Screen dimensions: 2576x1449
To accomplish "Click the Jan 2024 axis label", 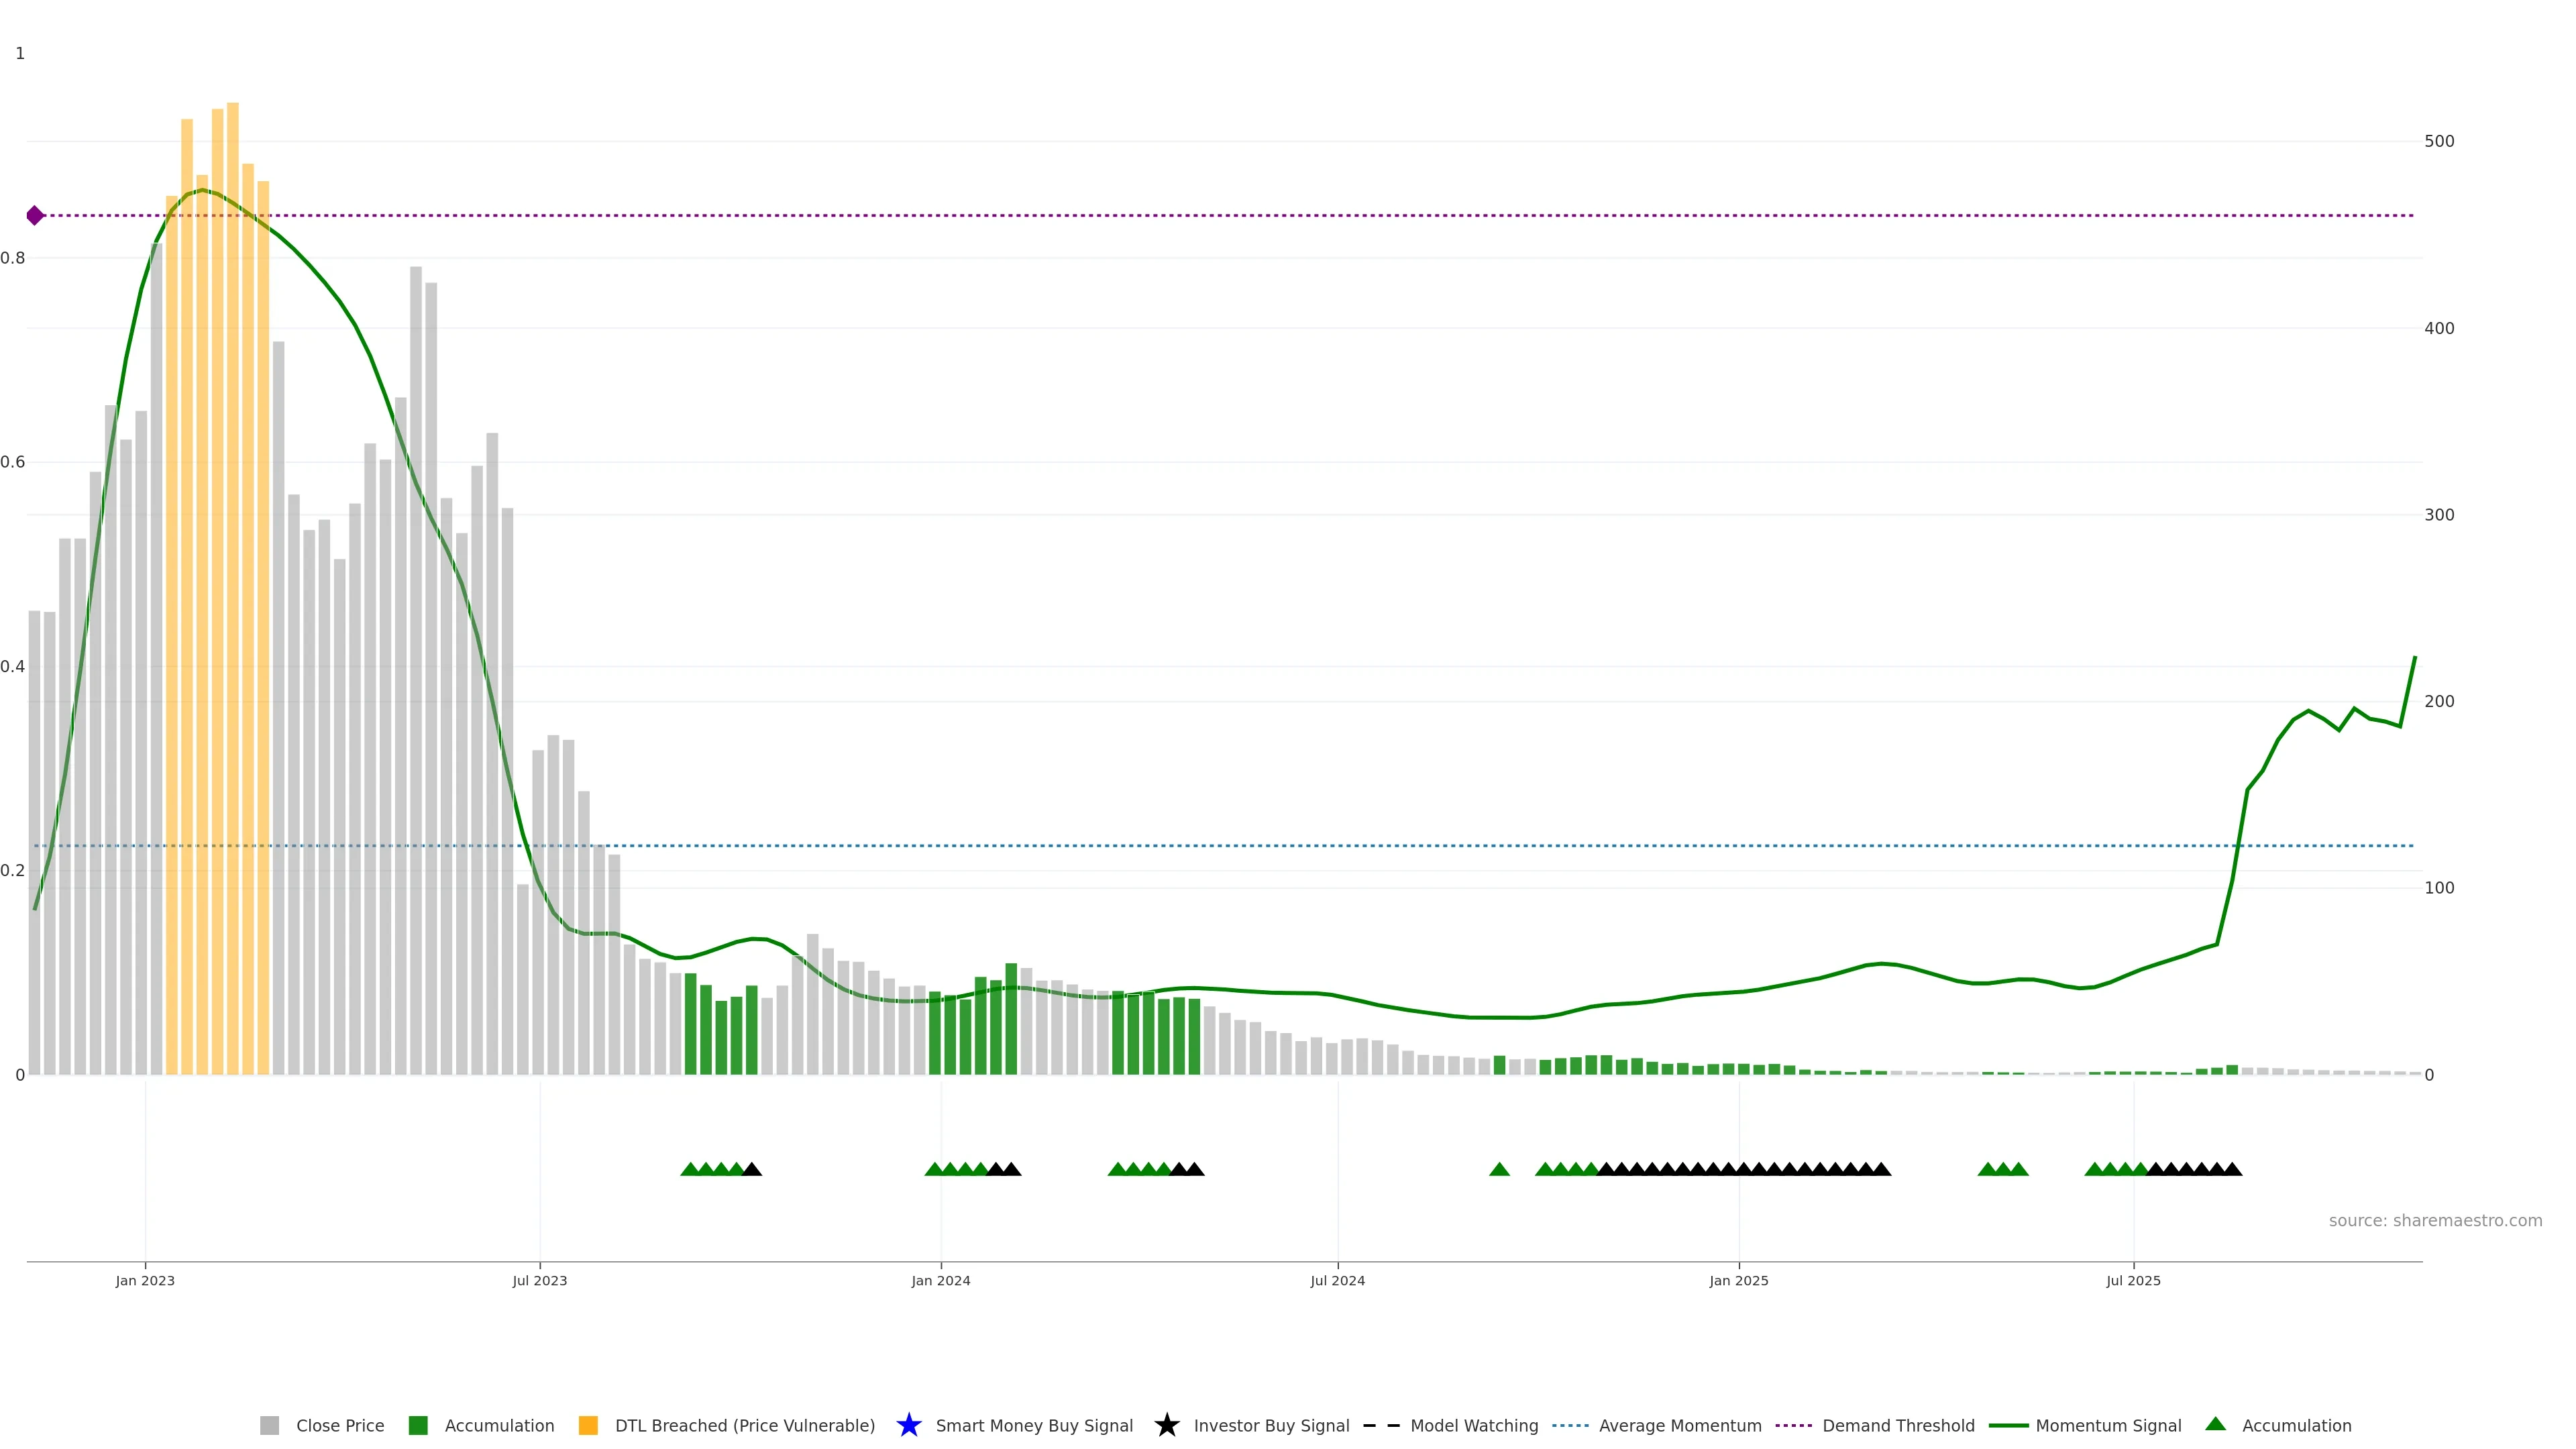I will click(x=940, y=1280).
